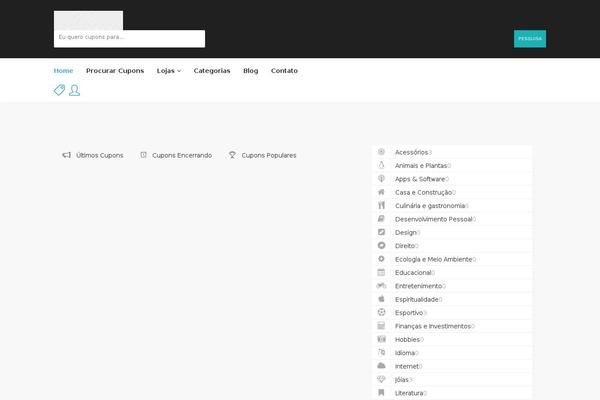Click the icon beside Idioma category
The width and height of the screenshot is (600, 400).
pos(381,353)
